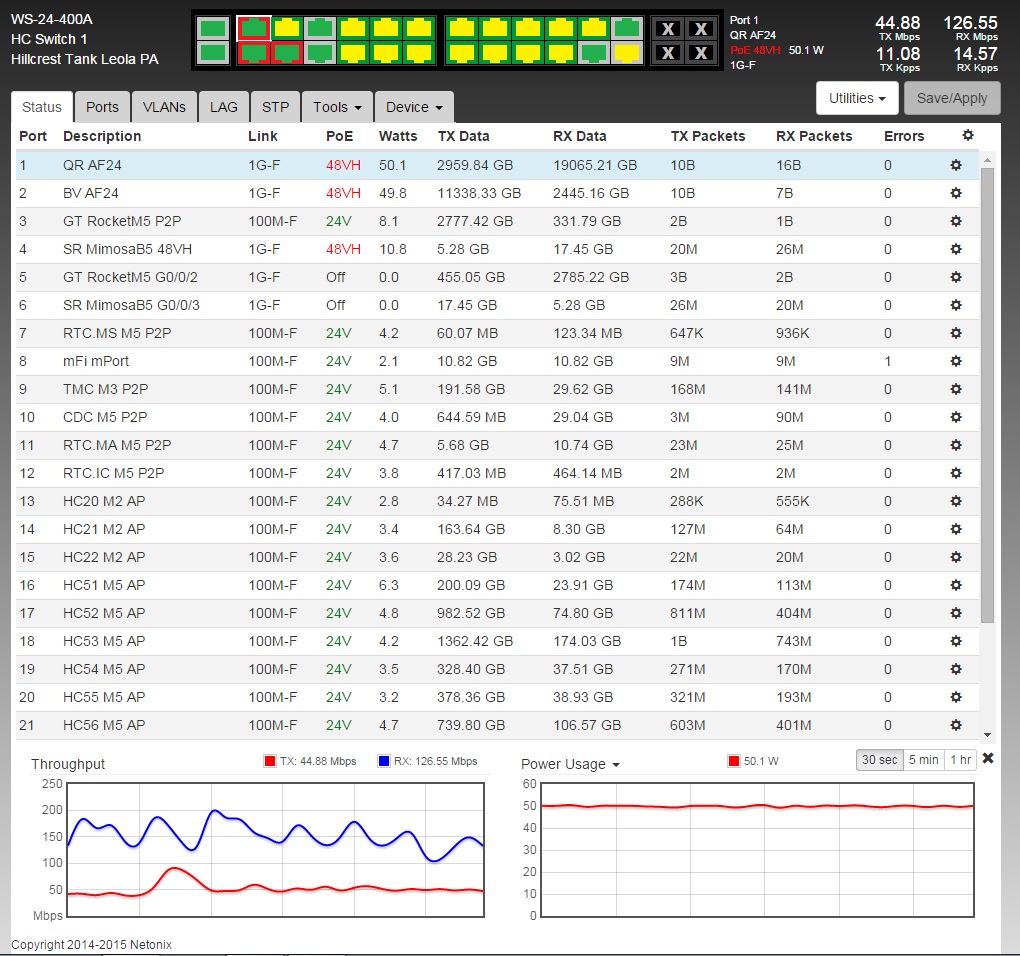Switch to the Ports tab
The height and width of the screenshot is (956, 1020).
coord(101,106)
